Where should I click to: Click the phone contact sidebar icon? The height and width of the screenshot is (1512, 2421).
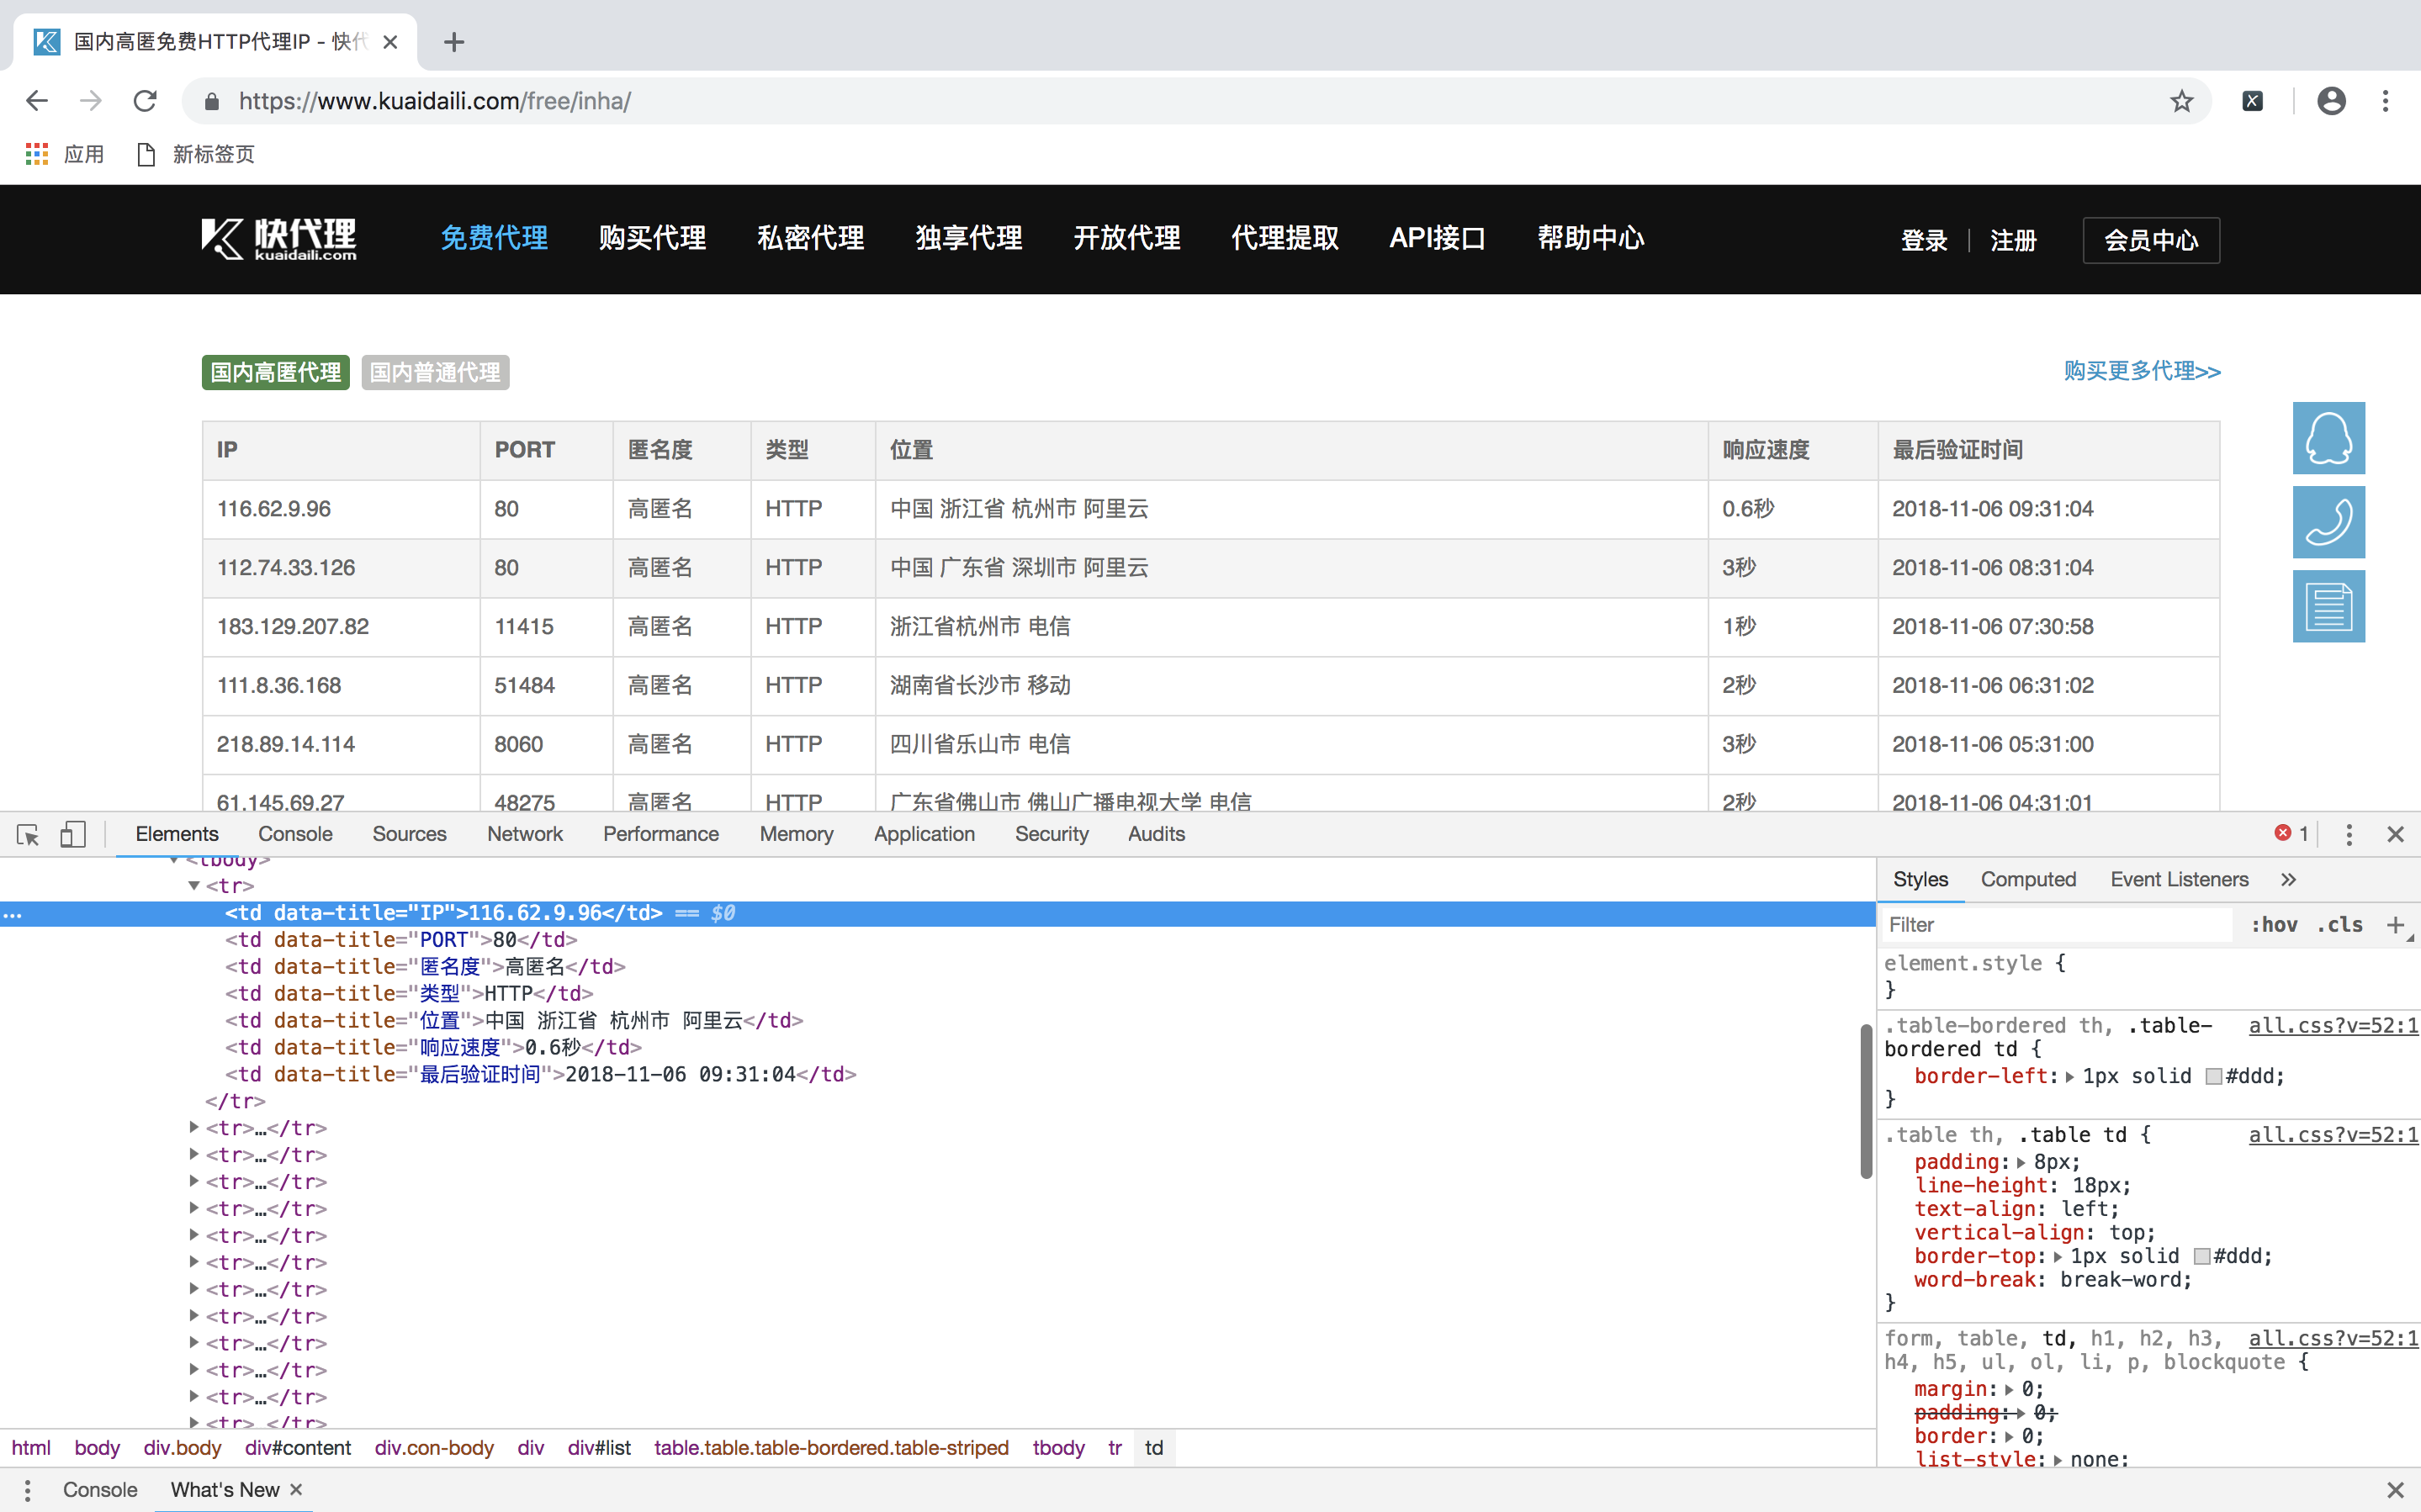coord(2328,522)
